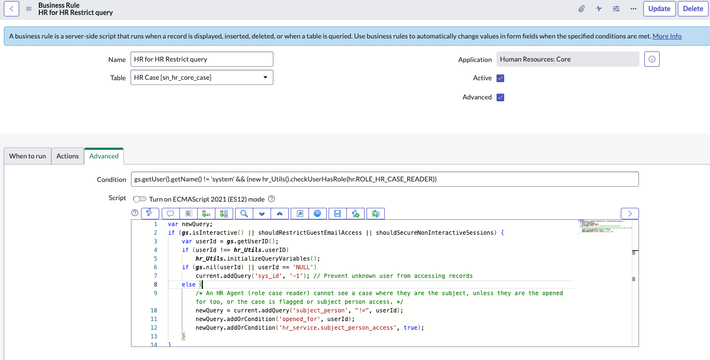Place cursor on line 1 var newQuery
Viewport: 710px width, 360px height.
coord(190,224)
